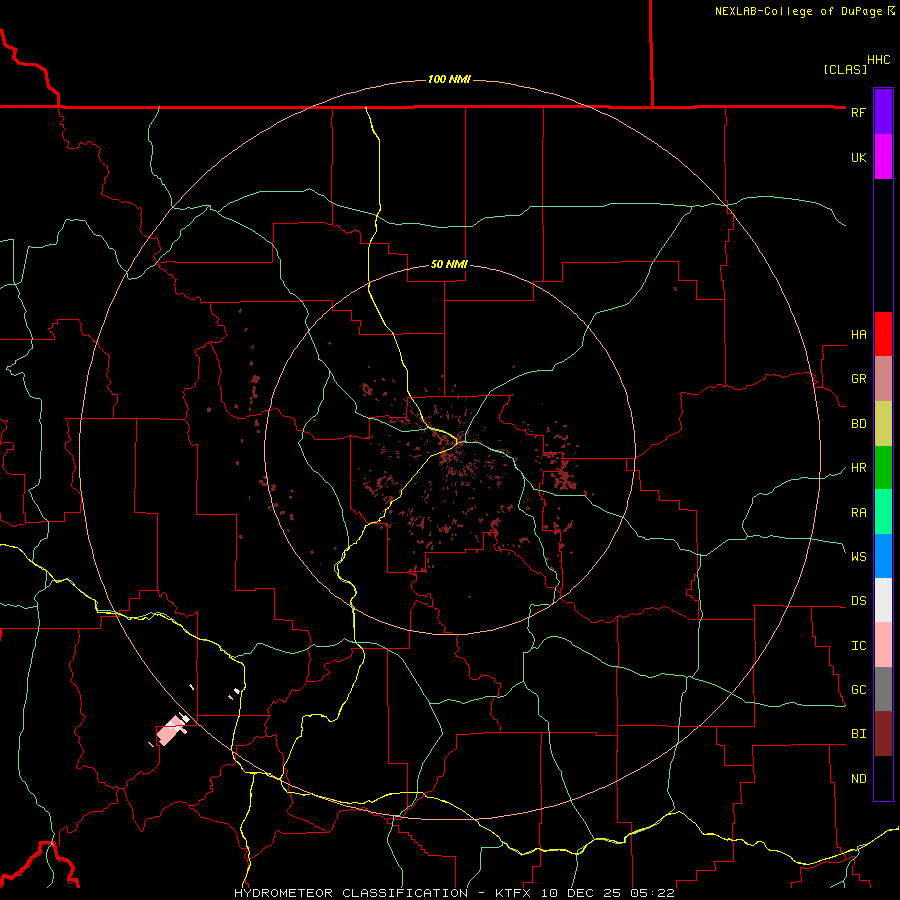Screen dimensions: 900x900
Task: Select the DS white legend swatch
Action: click(883, 600)
